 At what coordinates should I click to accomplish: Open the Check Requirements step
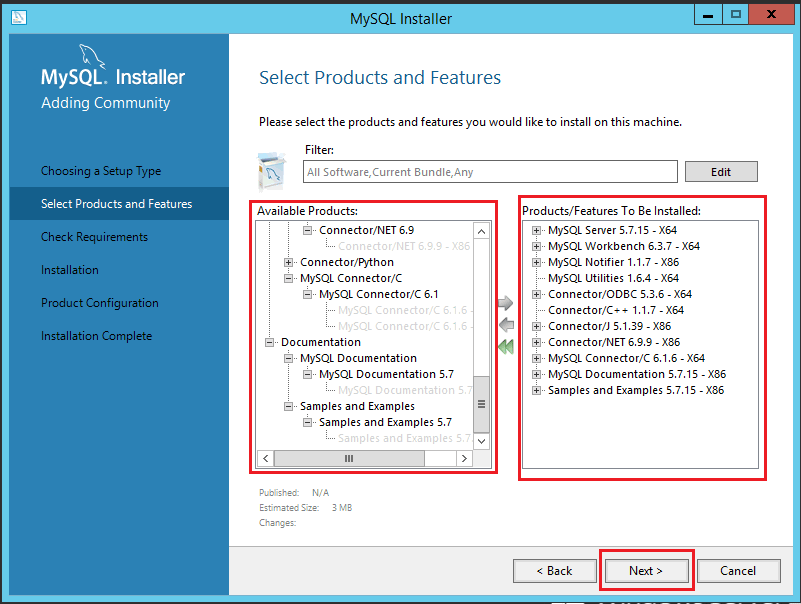(x=95, y=237)
